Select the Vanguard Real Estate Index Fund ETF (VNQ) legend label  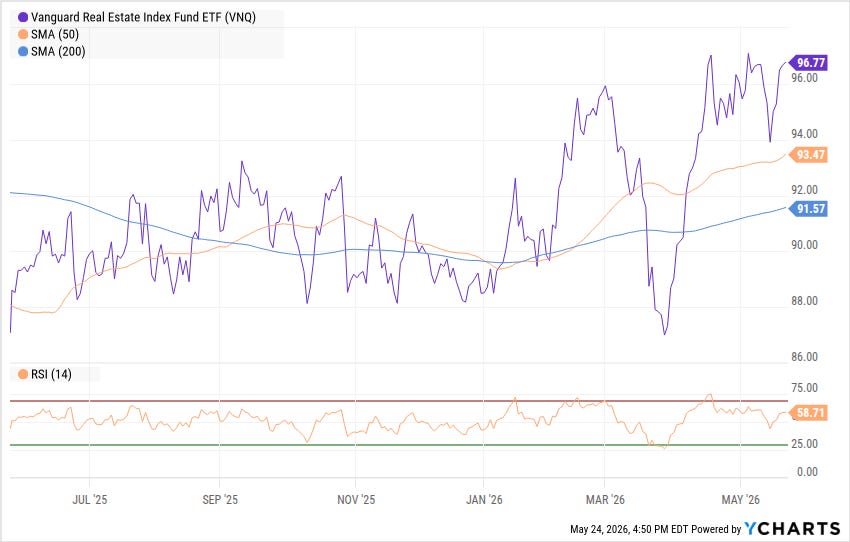143,17
